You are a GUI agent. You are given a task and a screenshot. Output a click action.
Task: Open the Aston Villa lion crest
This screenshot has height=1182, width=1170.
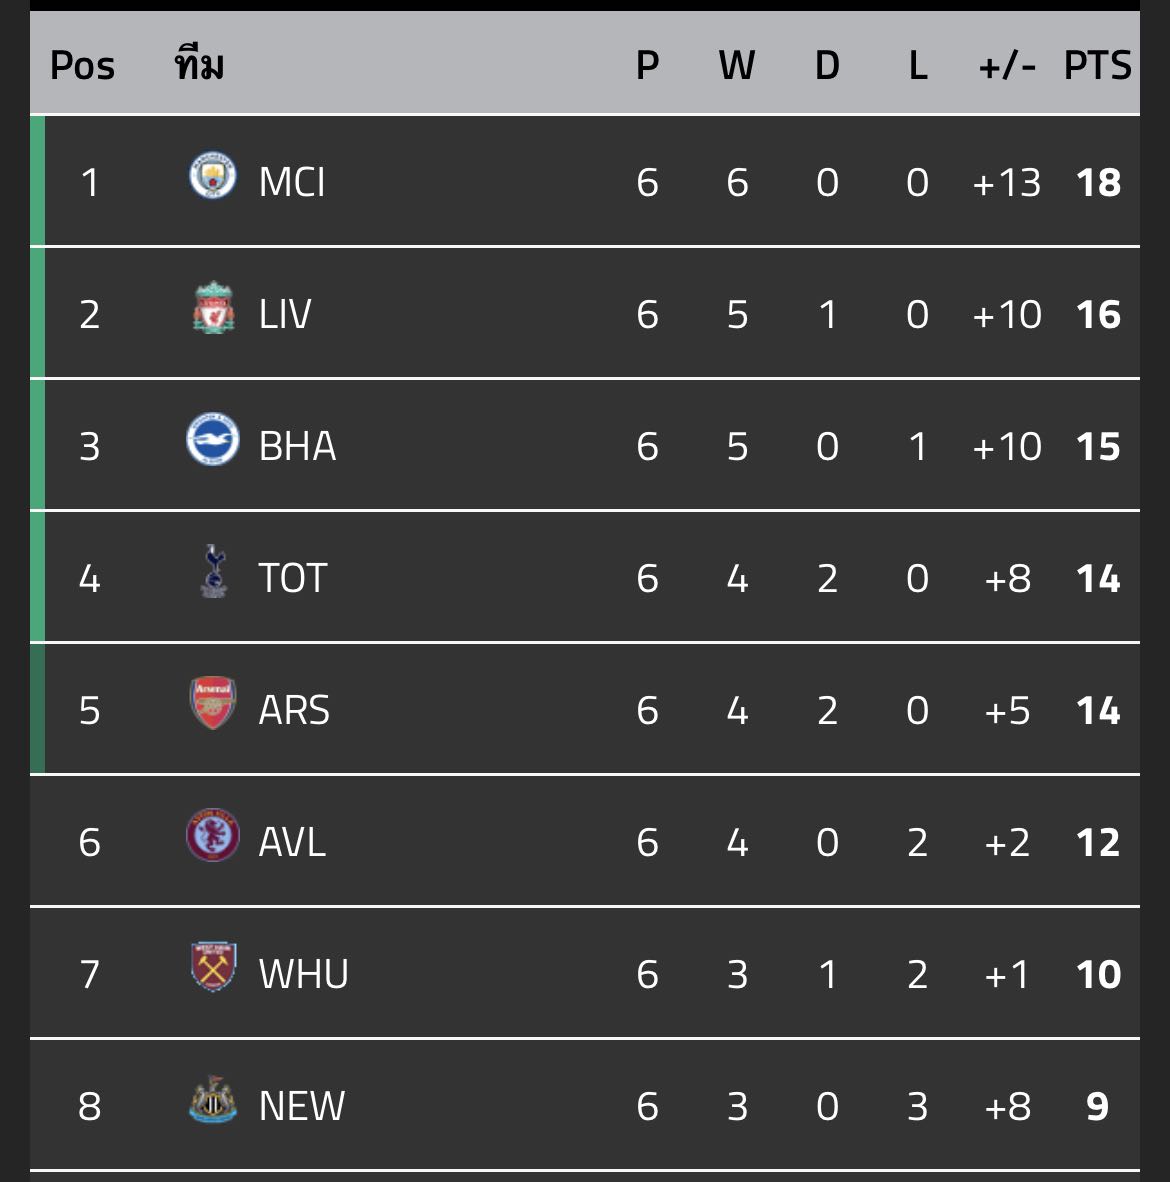[x=213, y=835]
